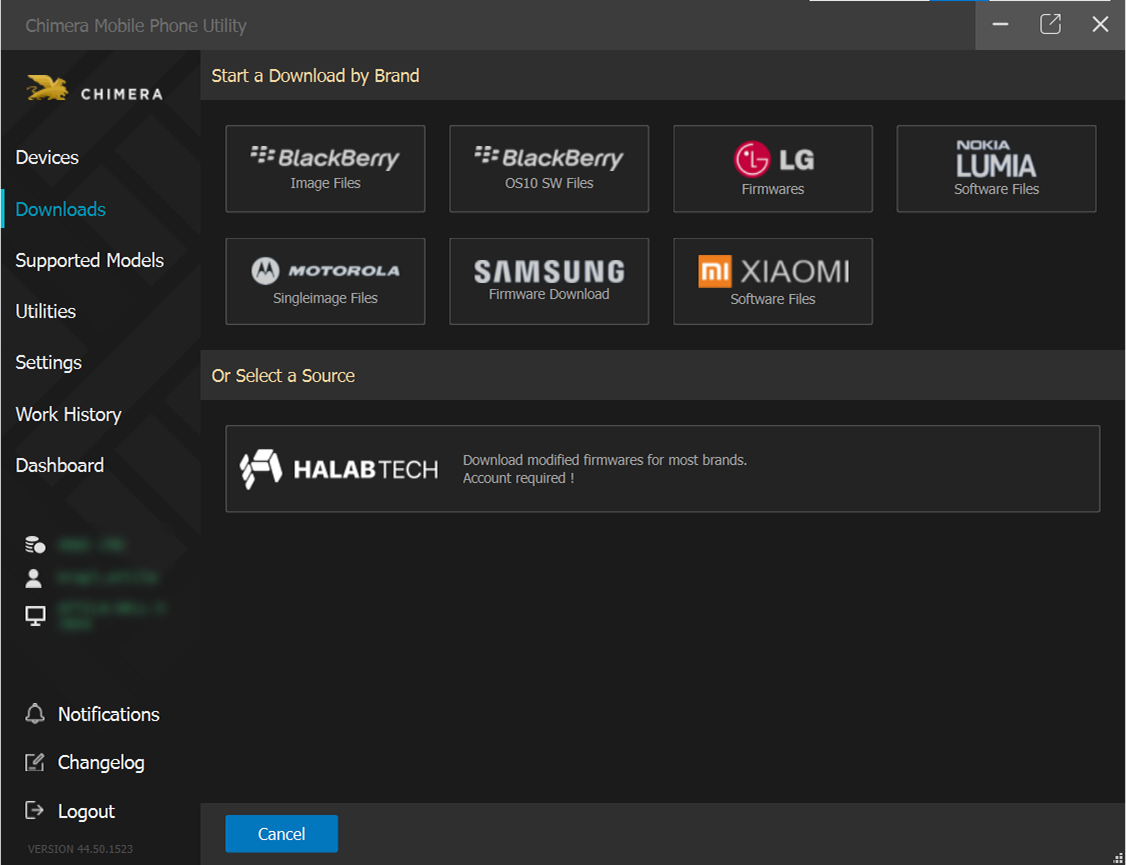Click the computer monitor icon in sidebar

coord(35,616)
